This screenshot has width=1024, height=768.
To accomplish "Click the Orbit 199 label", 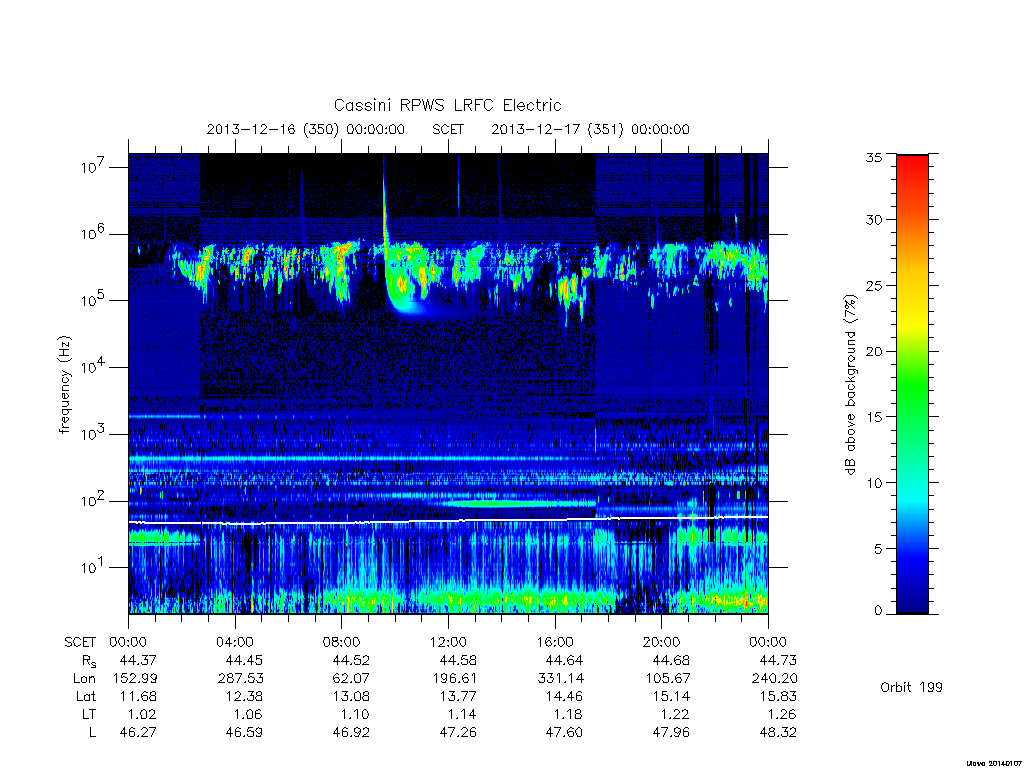I will pyautogui.click(x=911, y=687).
